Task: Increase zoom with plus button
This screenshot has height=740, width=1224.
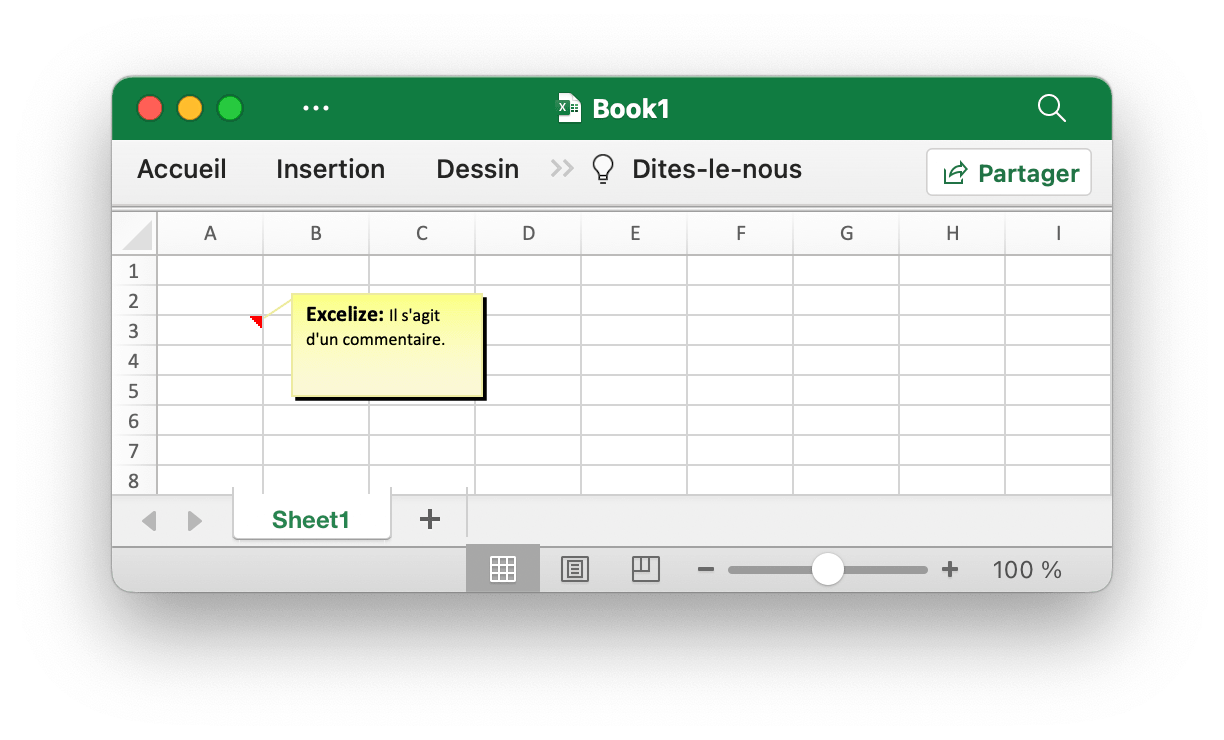Action: pos(950,570)
